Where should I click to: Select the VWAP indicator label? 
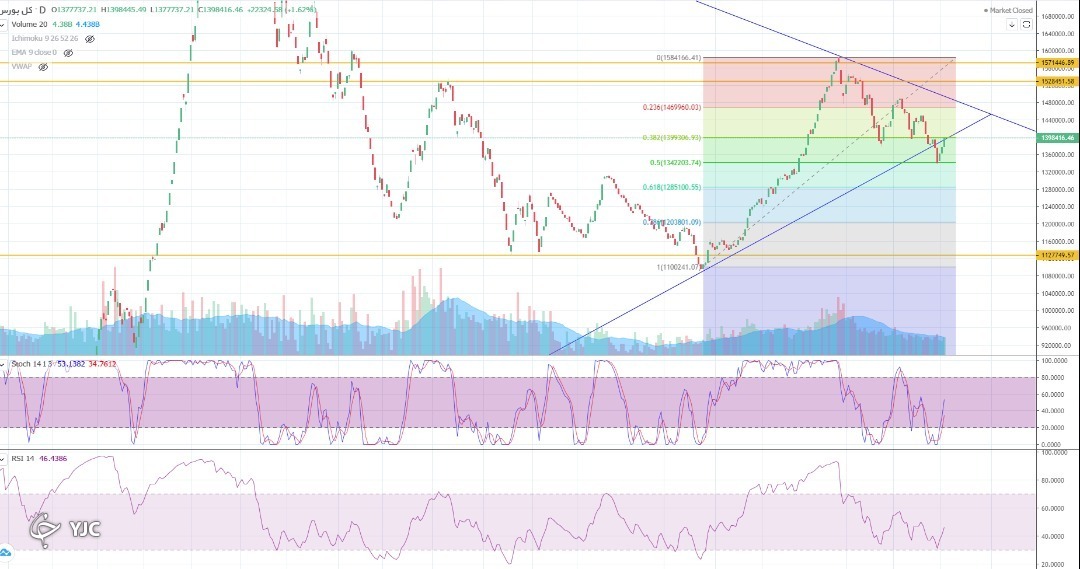coord(21,67)
